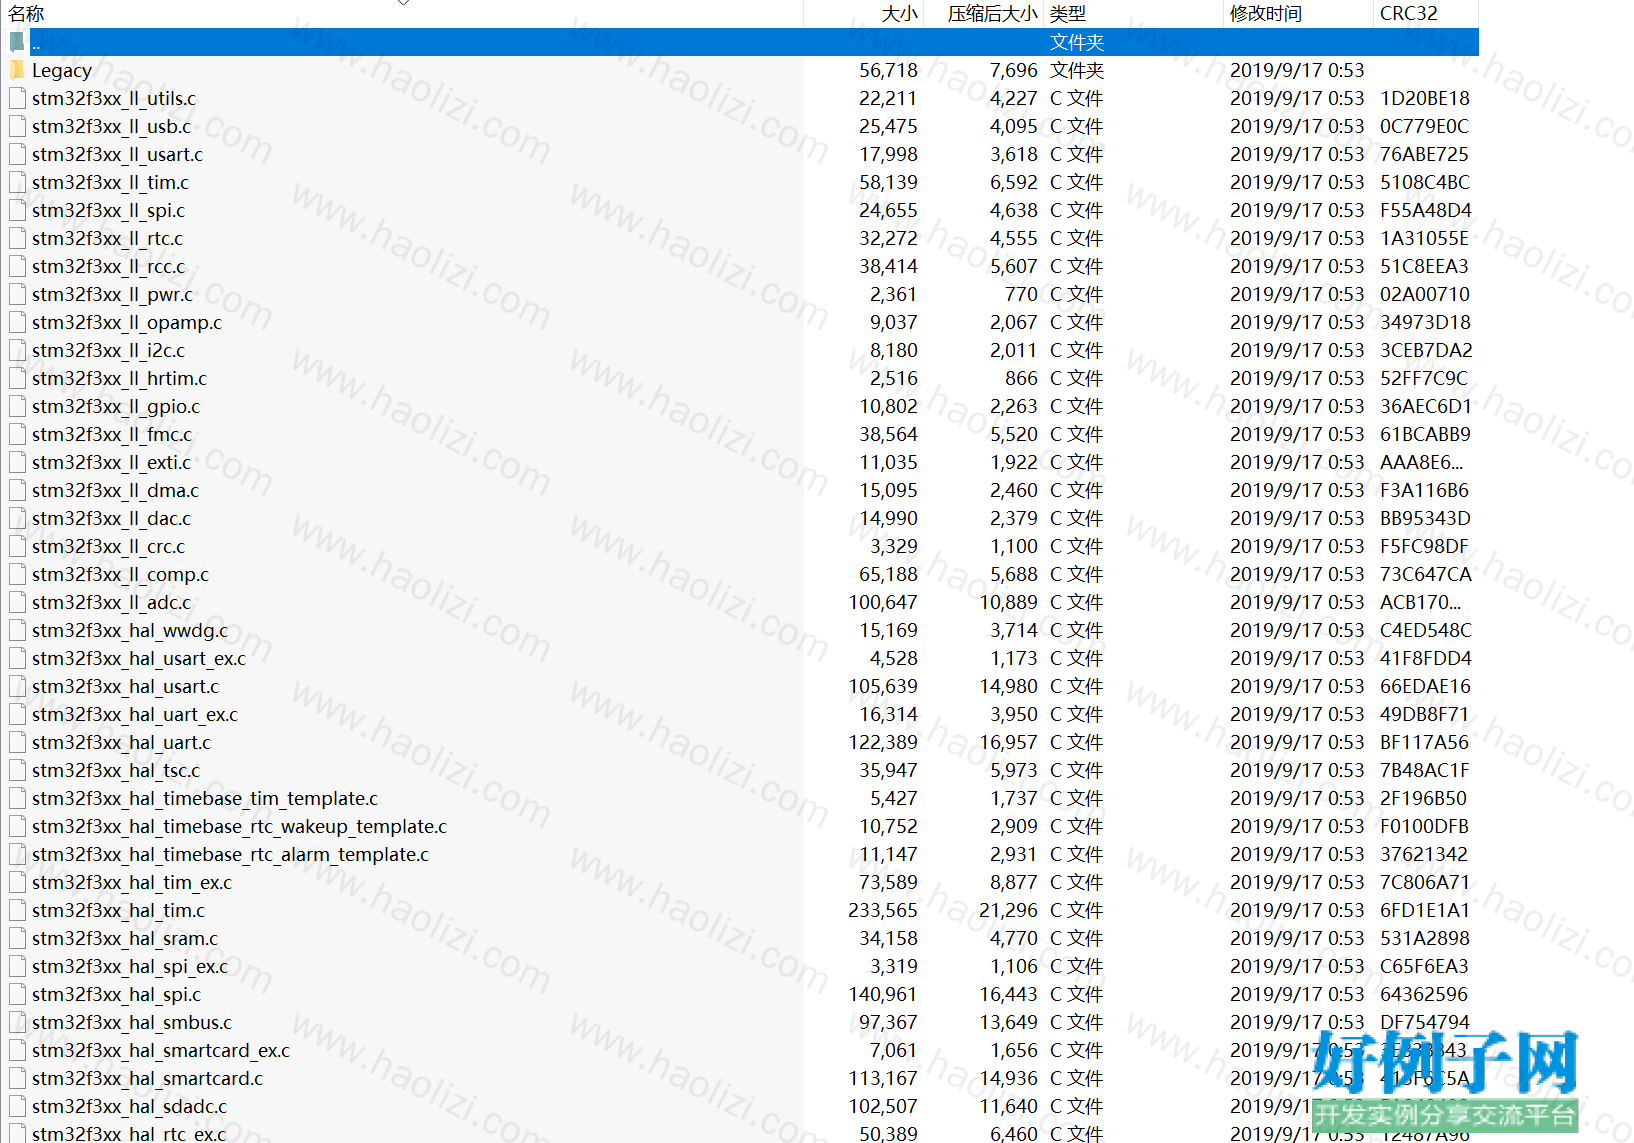Click file icon for stm32f3xx_ll_rcc.c
1634x1143 pixels.
coord(17,266)
